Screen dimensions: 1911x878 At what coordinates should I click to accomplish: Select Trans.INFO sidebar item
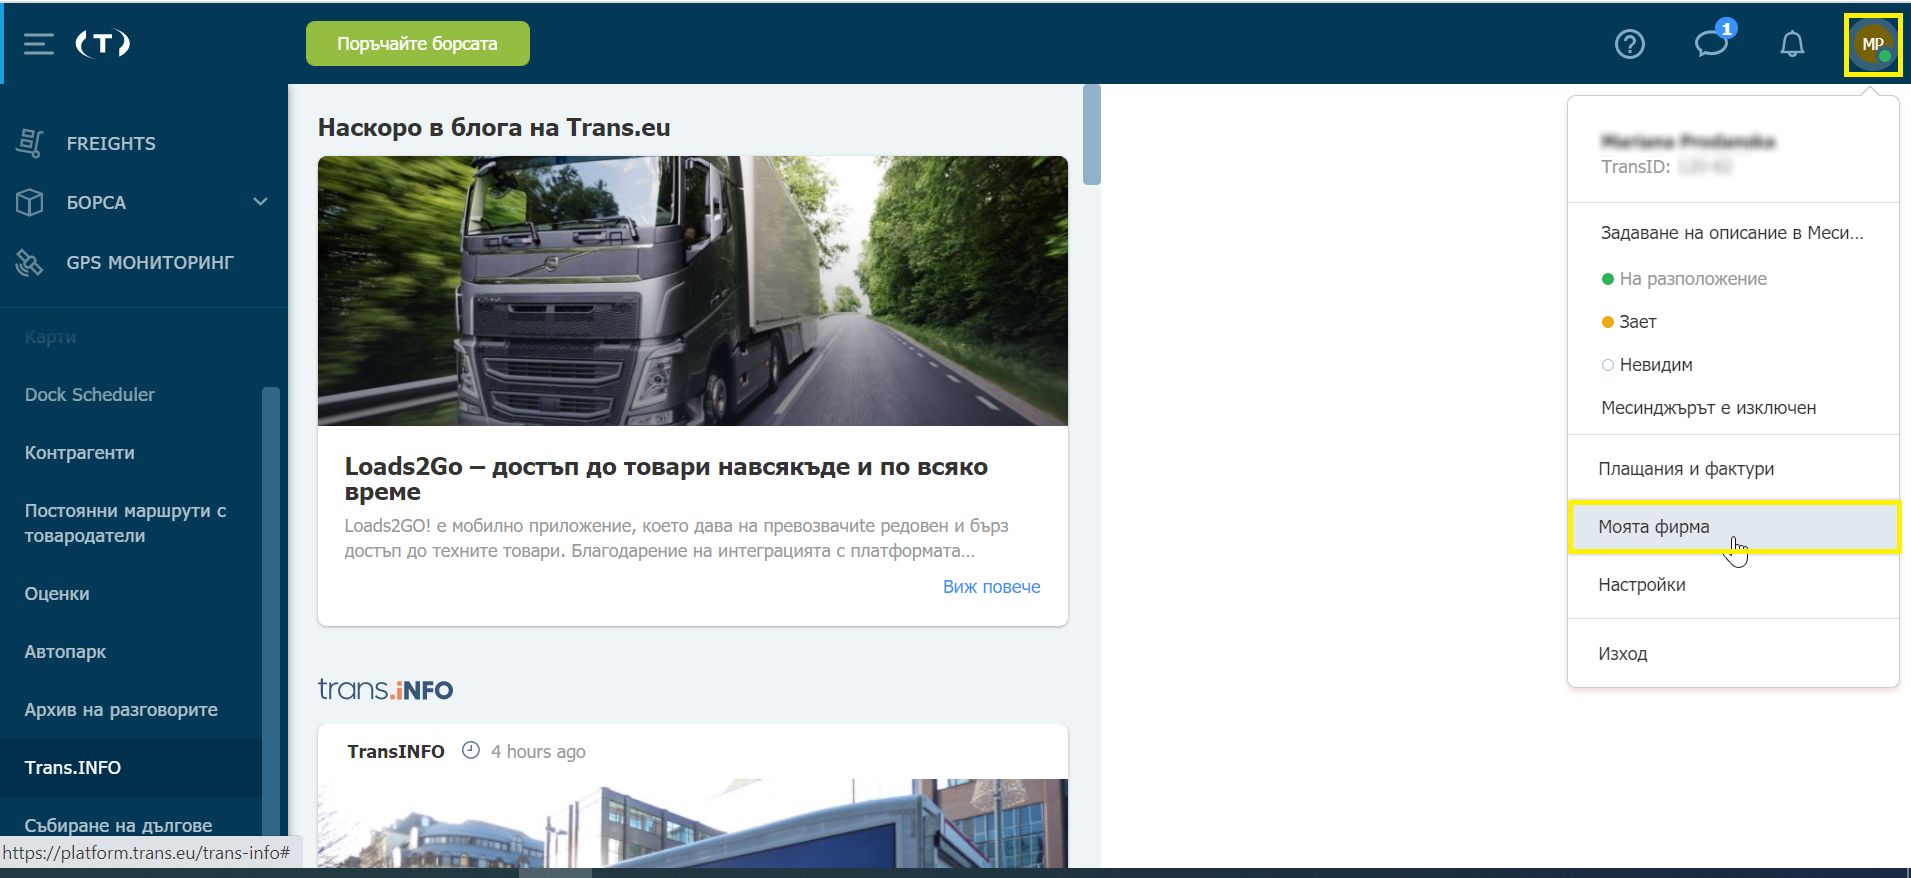click(x=131, y=768)
